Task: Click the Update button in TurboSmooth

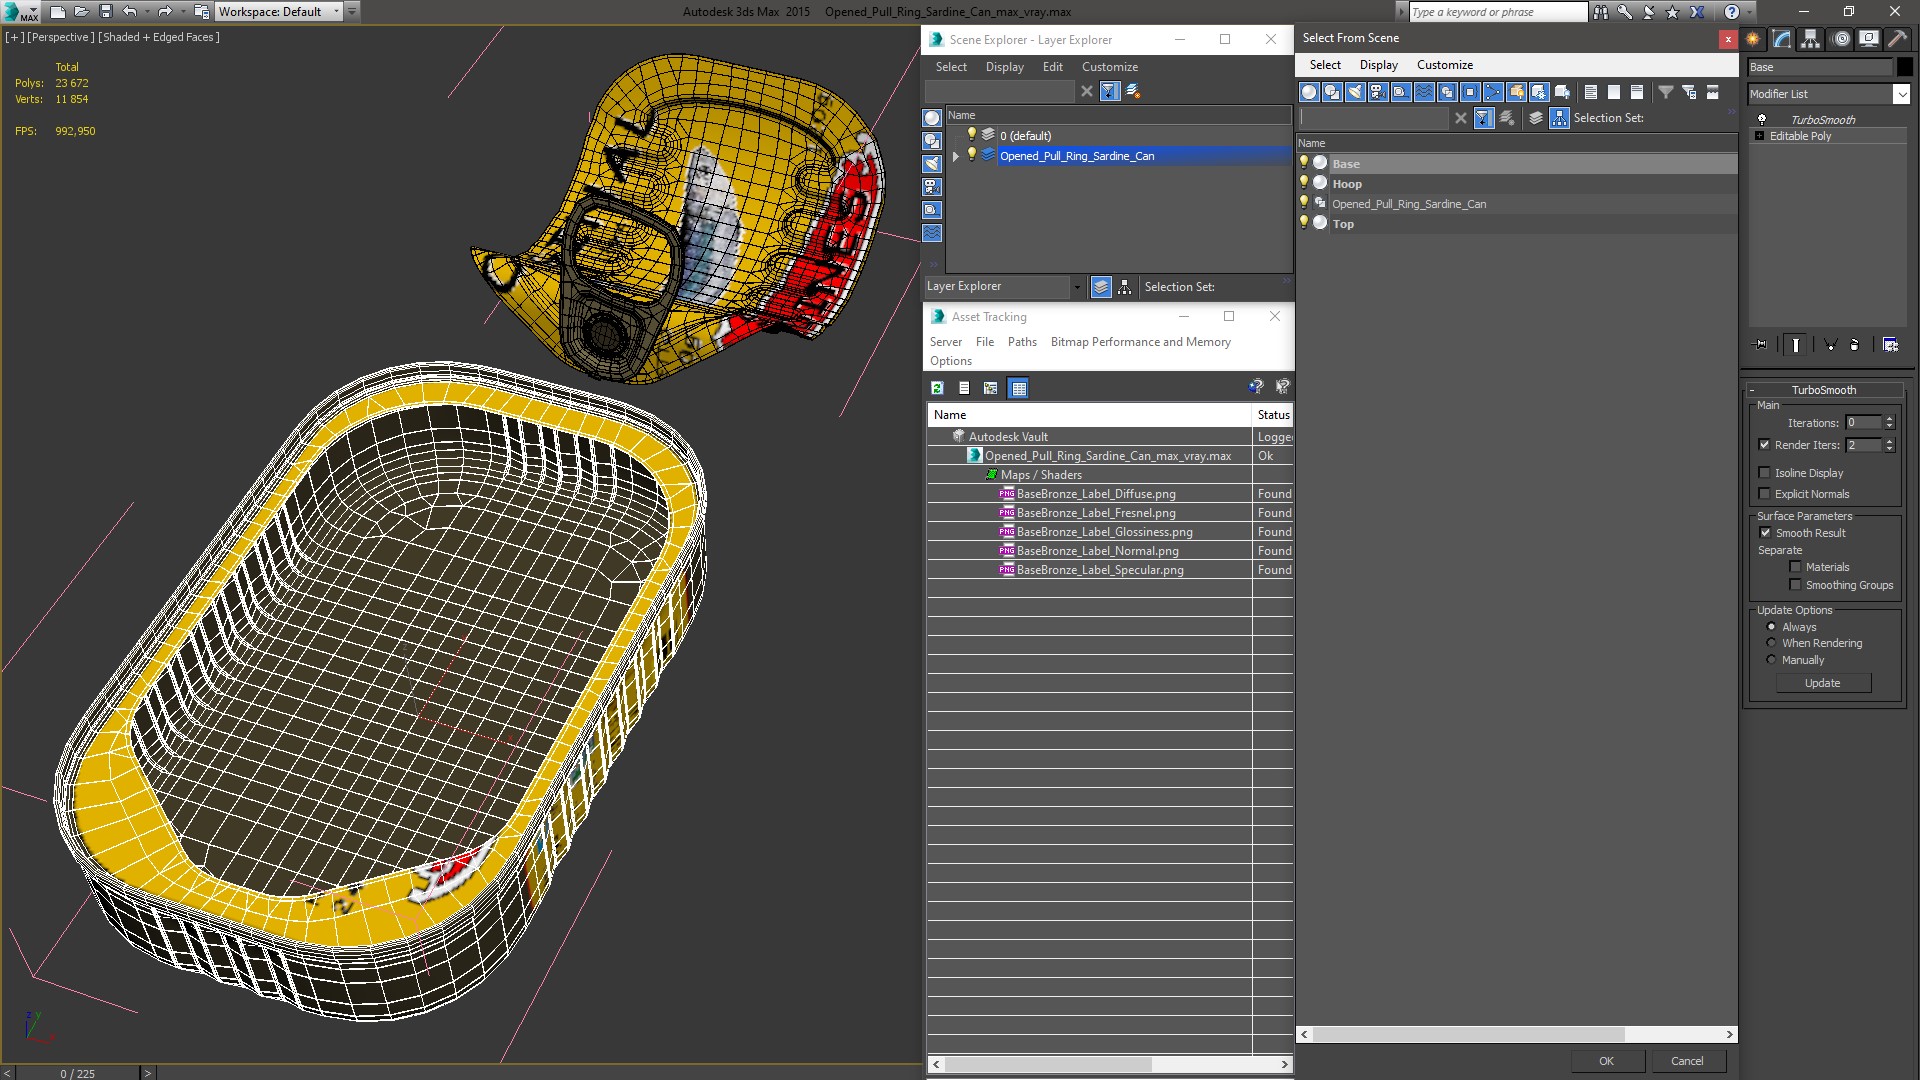Action: click(x=1822, y=682)
